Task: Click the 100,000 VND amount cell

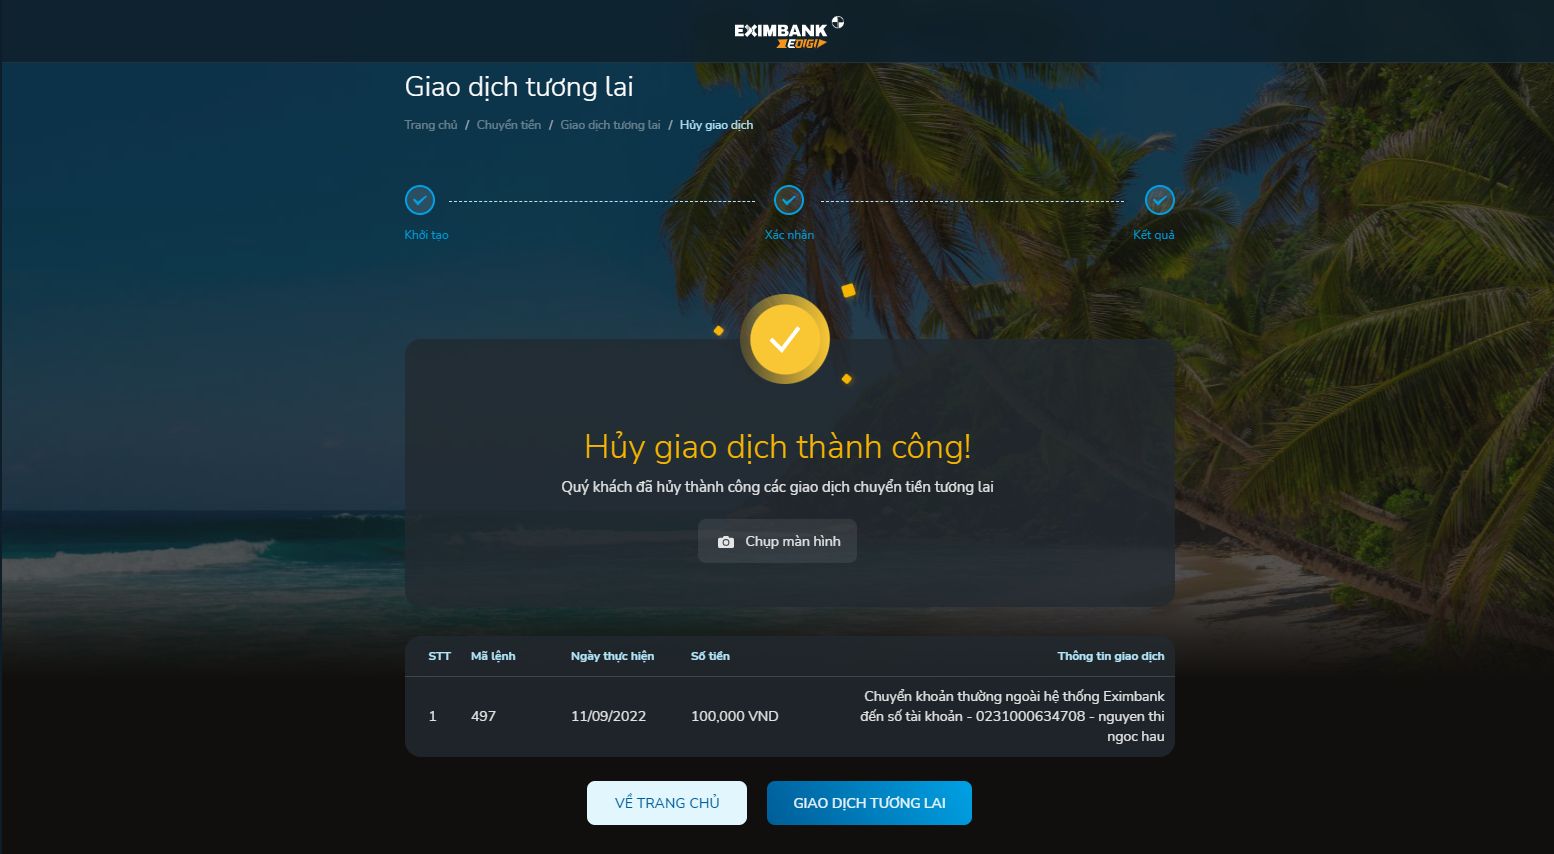Action: tap(735, 716)
